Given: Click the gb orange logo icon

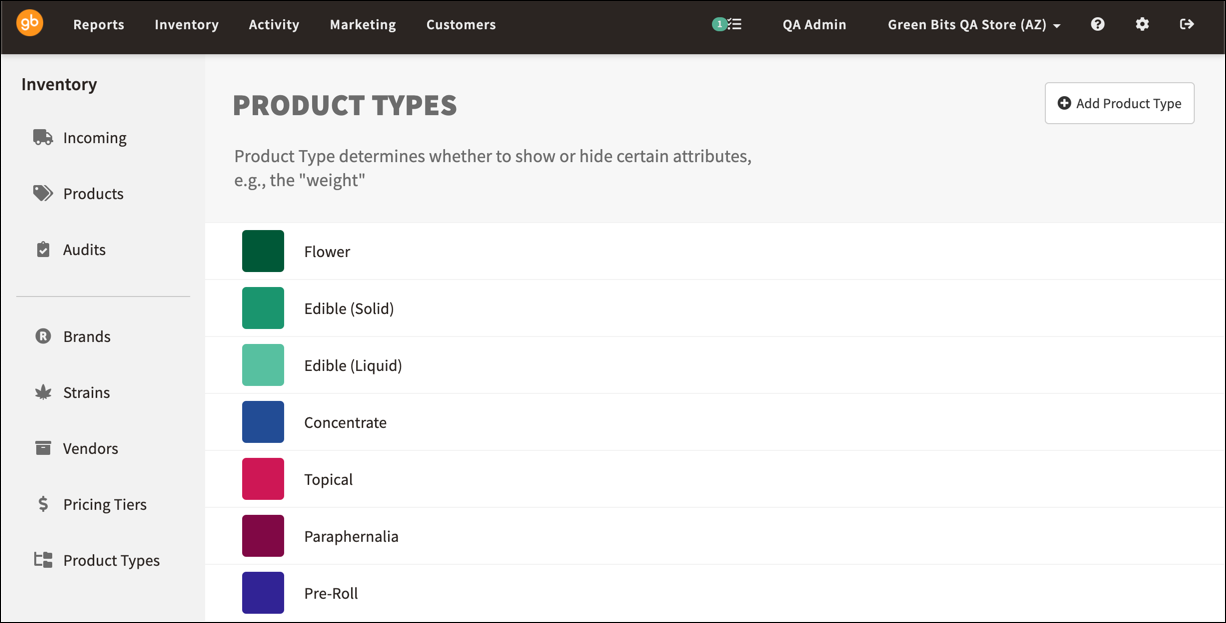Looking at the screenshot, I should tap(30, 24).
